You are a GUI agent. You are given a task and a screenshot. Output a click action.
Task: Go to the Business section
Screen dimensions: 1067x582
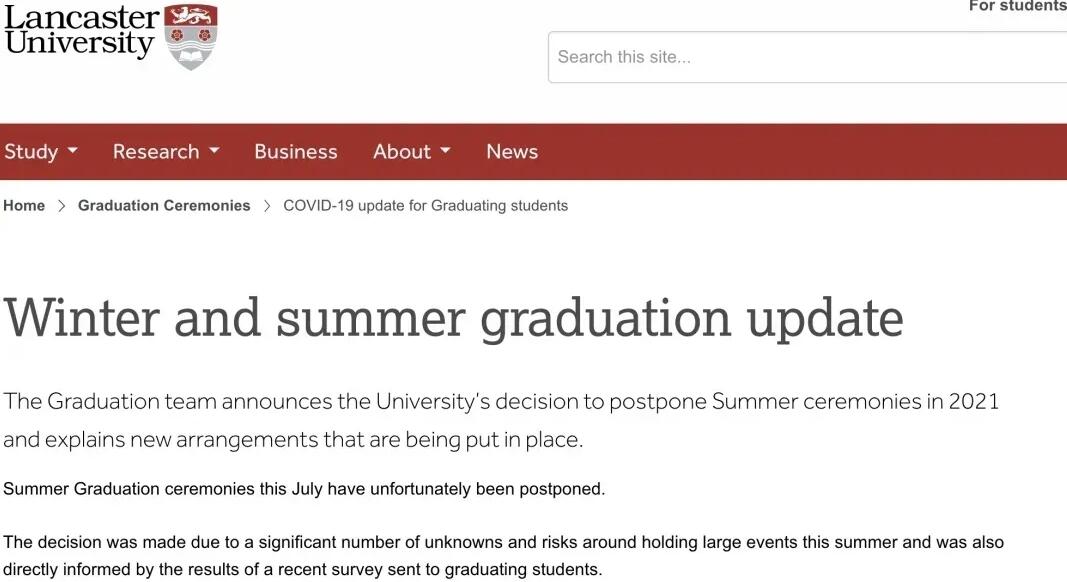point(295,152)
